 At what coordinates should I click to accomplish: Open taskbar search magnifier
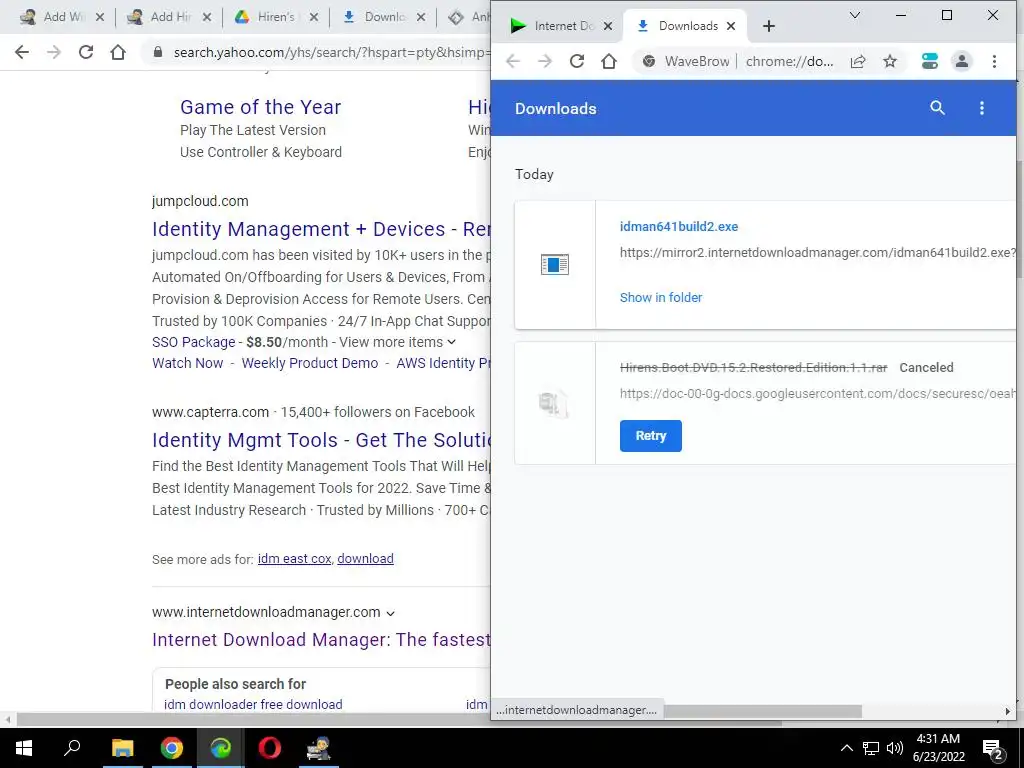click(x=72, y=748)
